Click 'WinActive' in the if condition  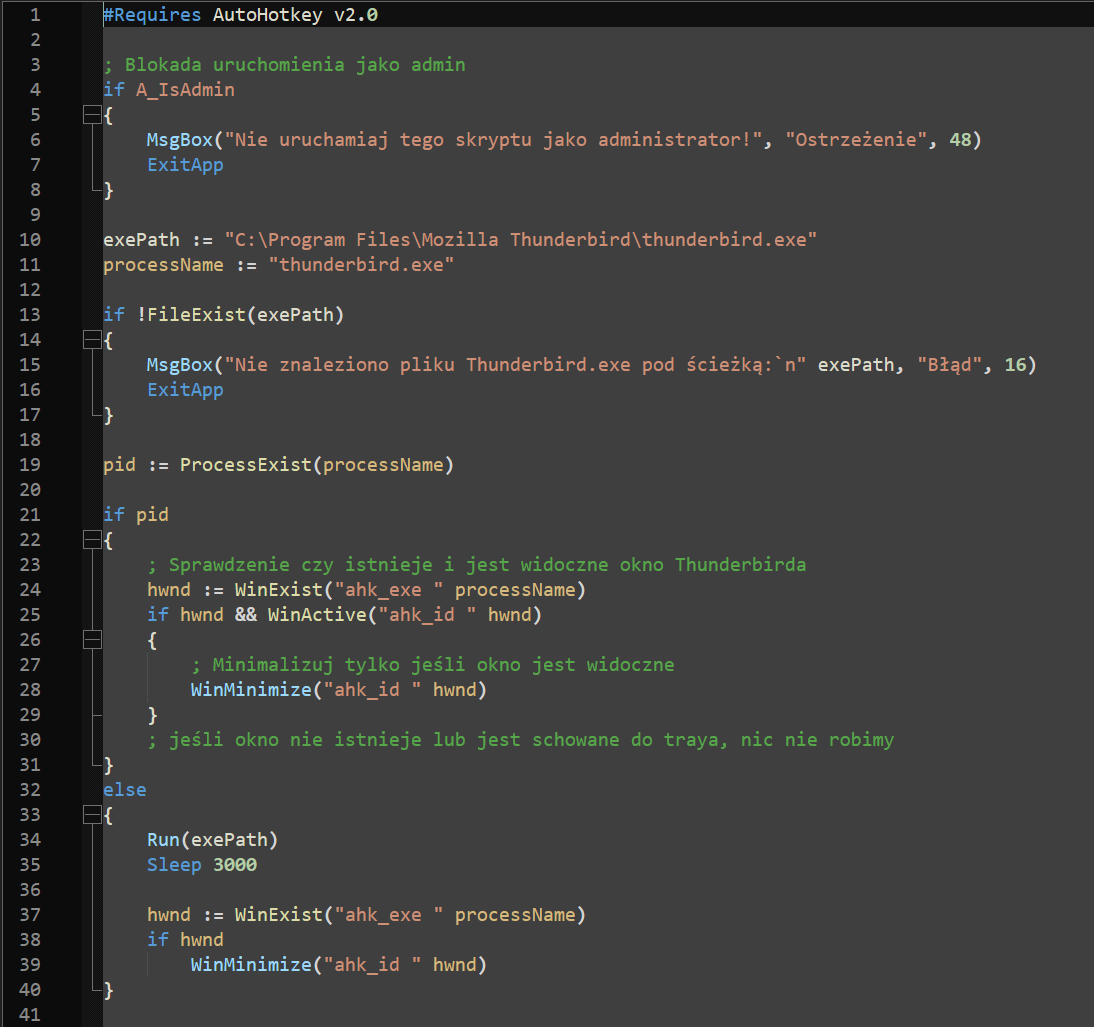316,615
